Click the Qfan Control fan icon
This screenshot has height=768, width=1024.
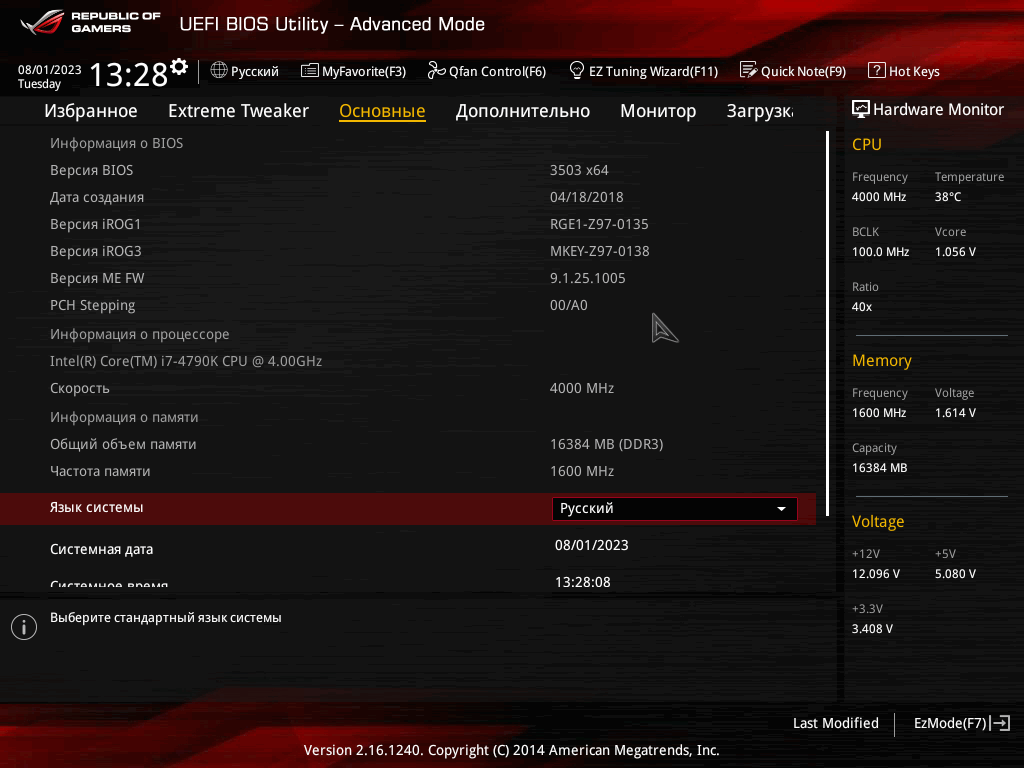(436, 71)
